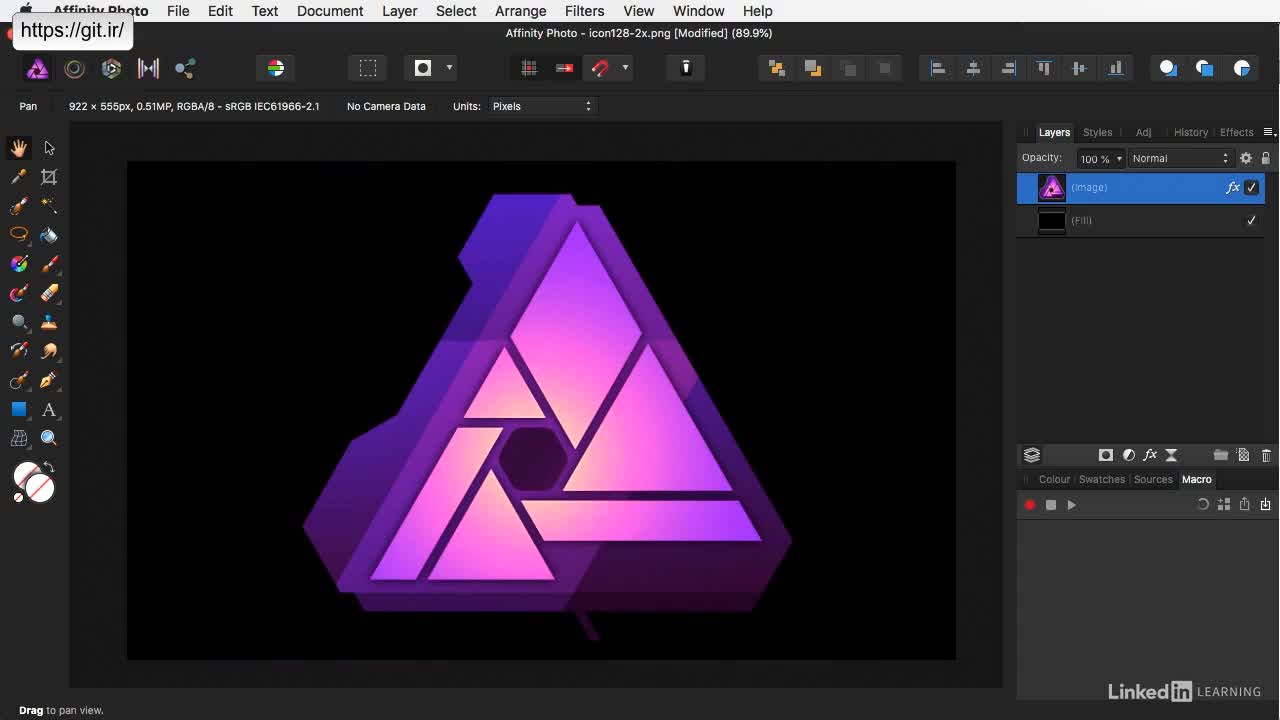Play the recorded macro

pyautogui.click(x=1071, y=505)
